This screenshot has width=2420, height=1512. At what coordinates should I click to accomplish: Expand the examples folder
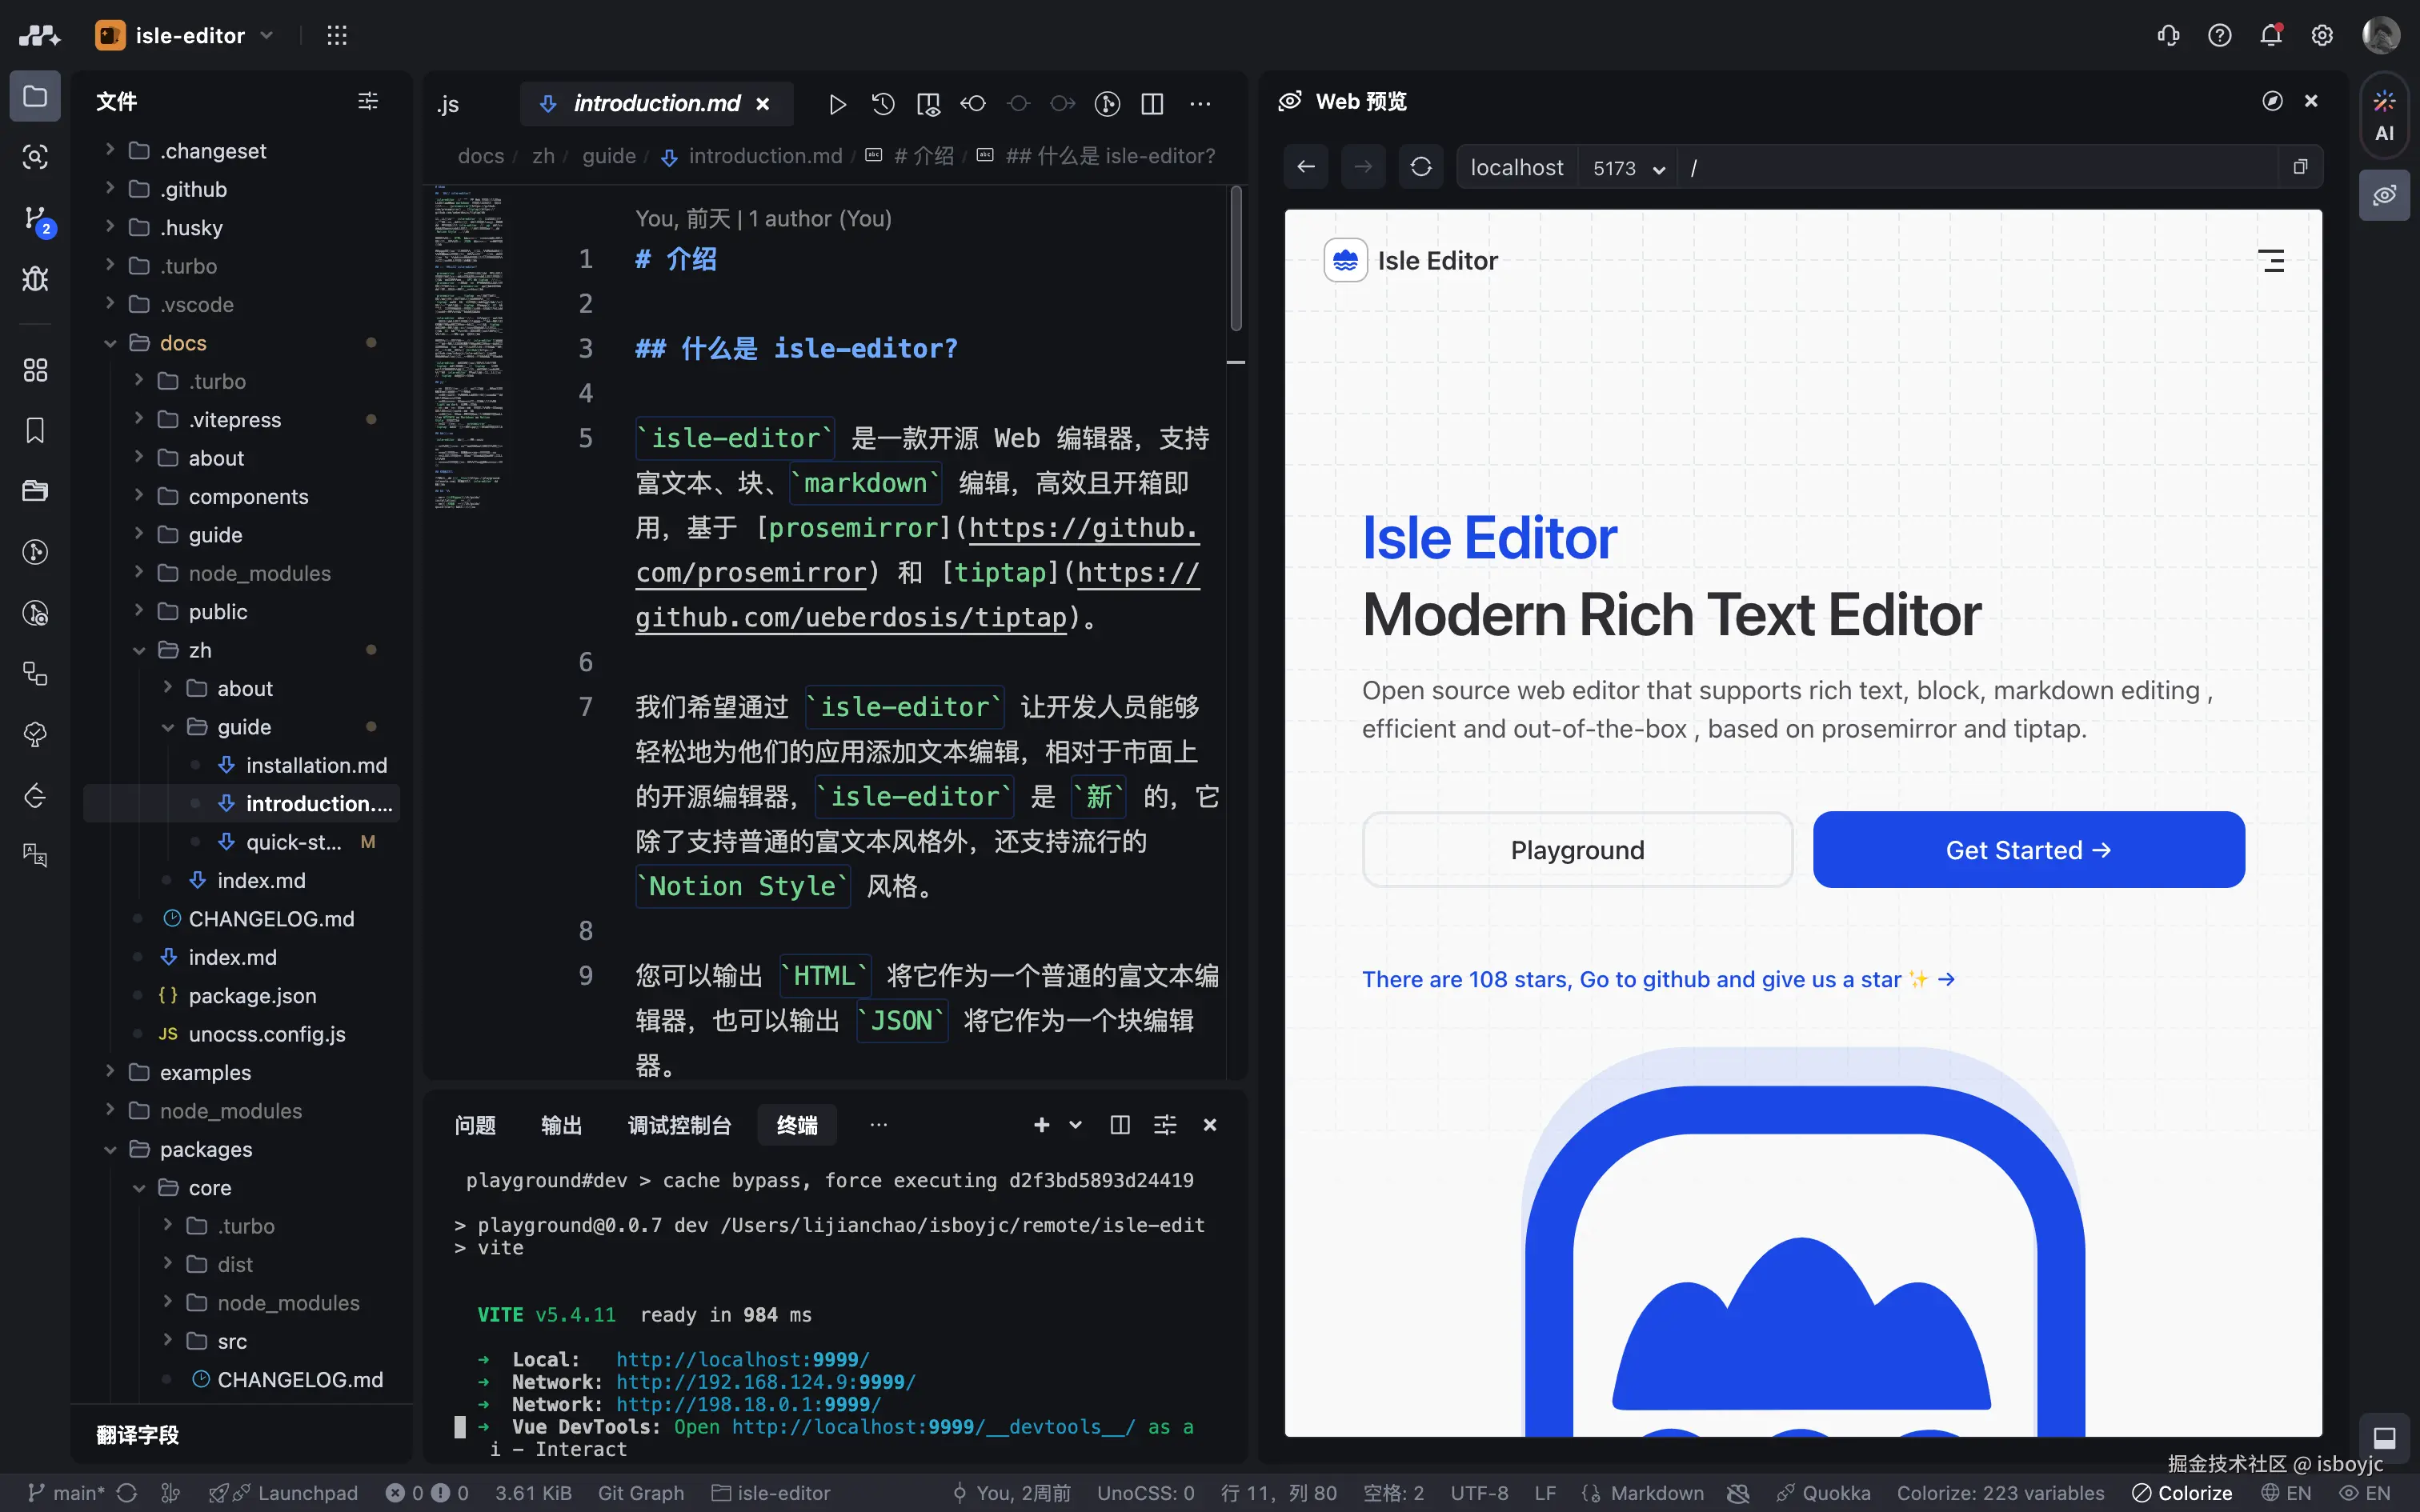pyautogui.click(x=204, y=1072)
